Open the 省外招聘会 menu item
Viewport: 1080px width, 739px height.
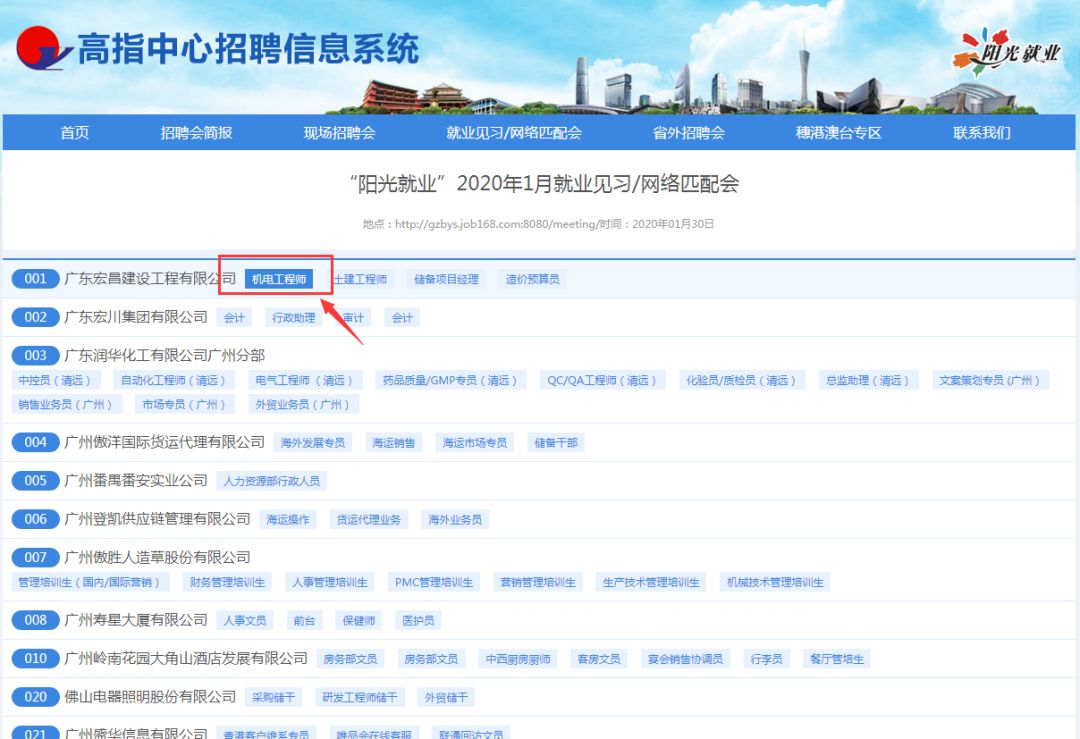tap(689, 133)
